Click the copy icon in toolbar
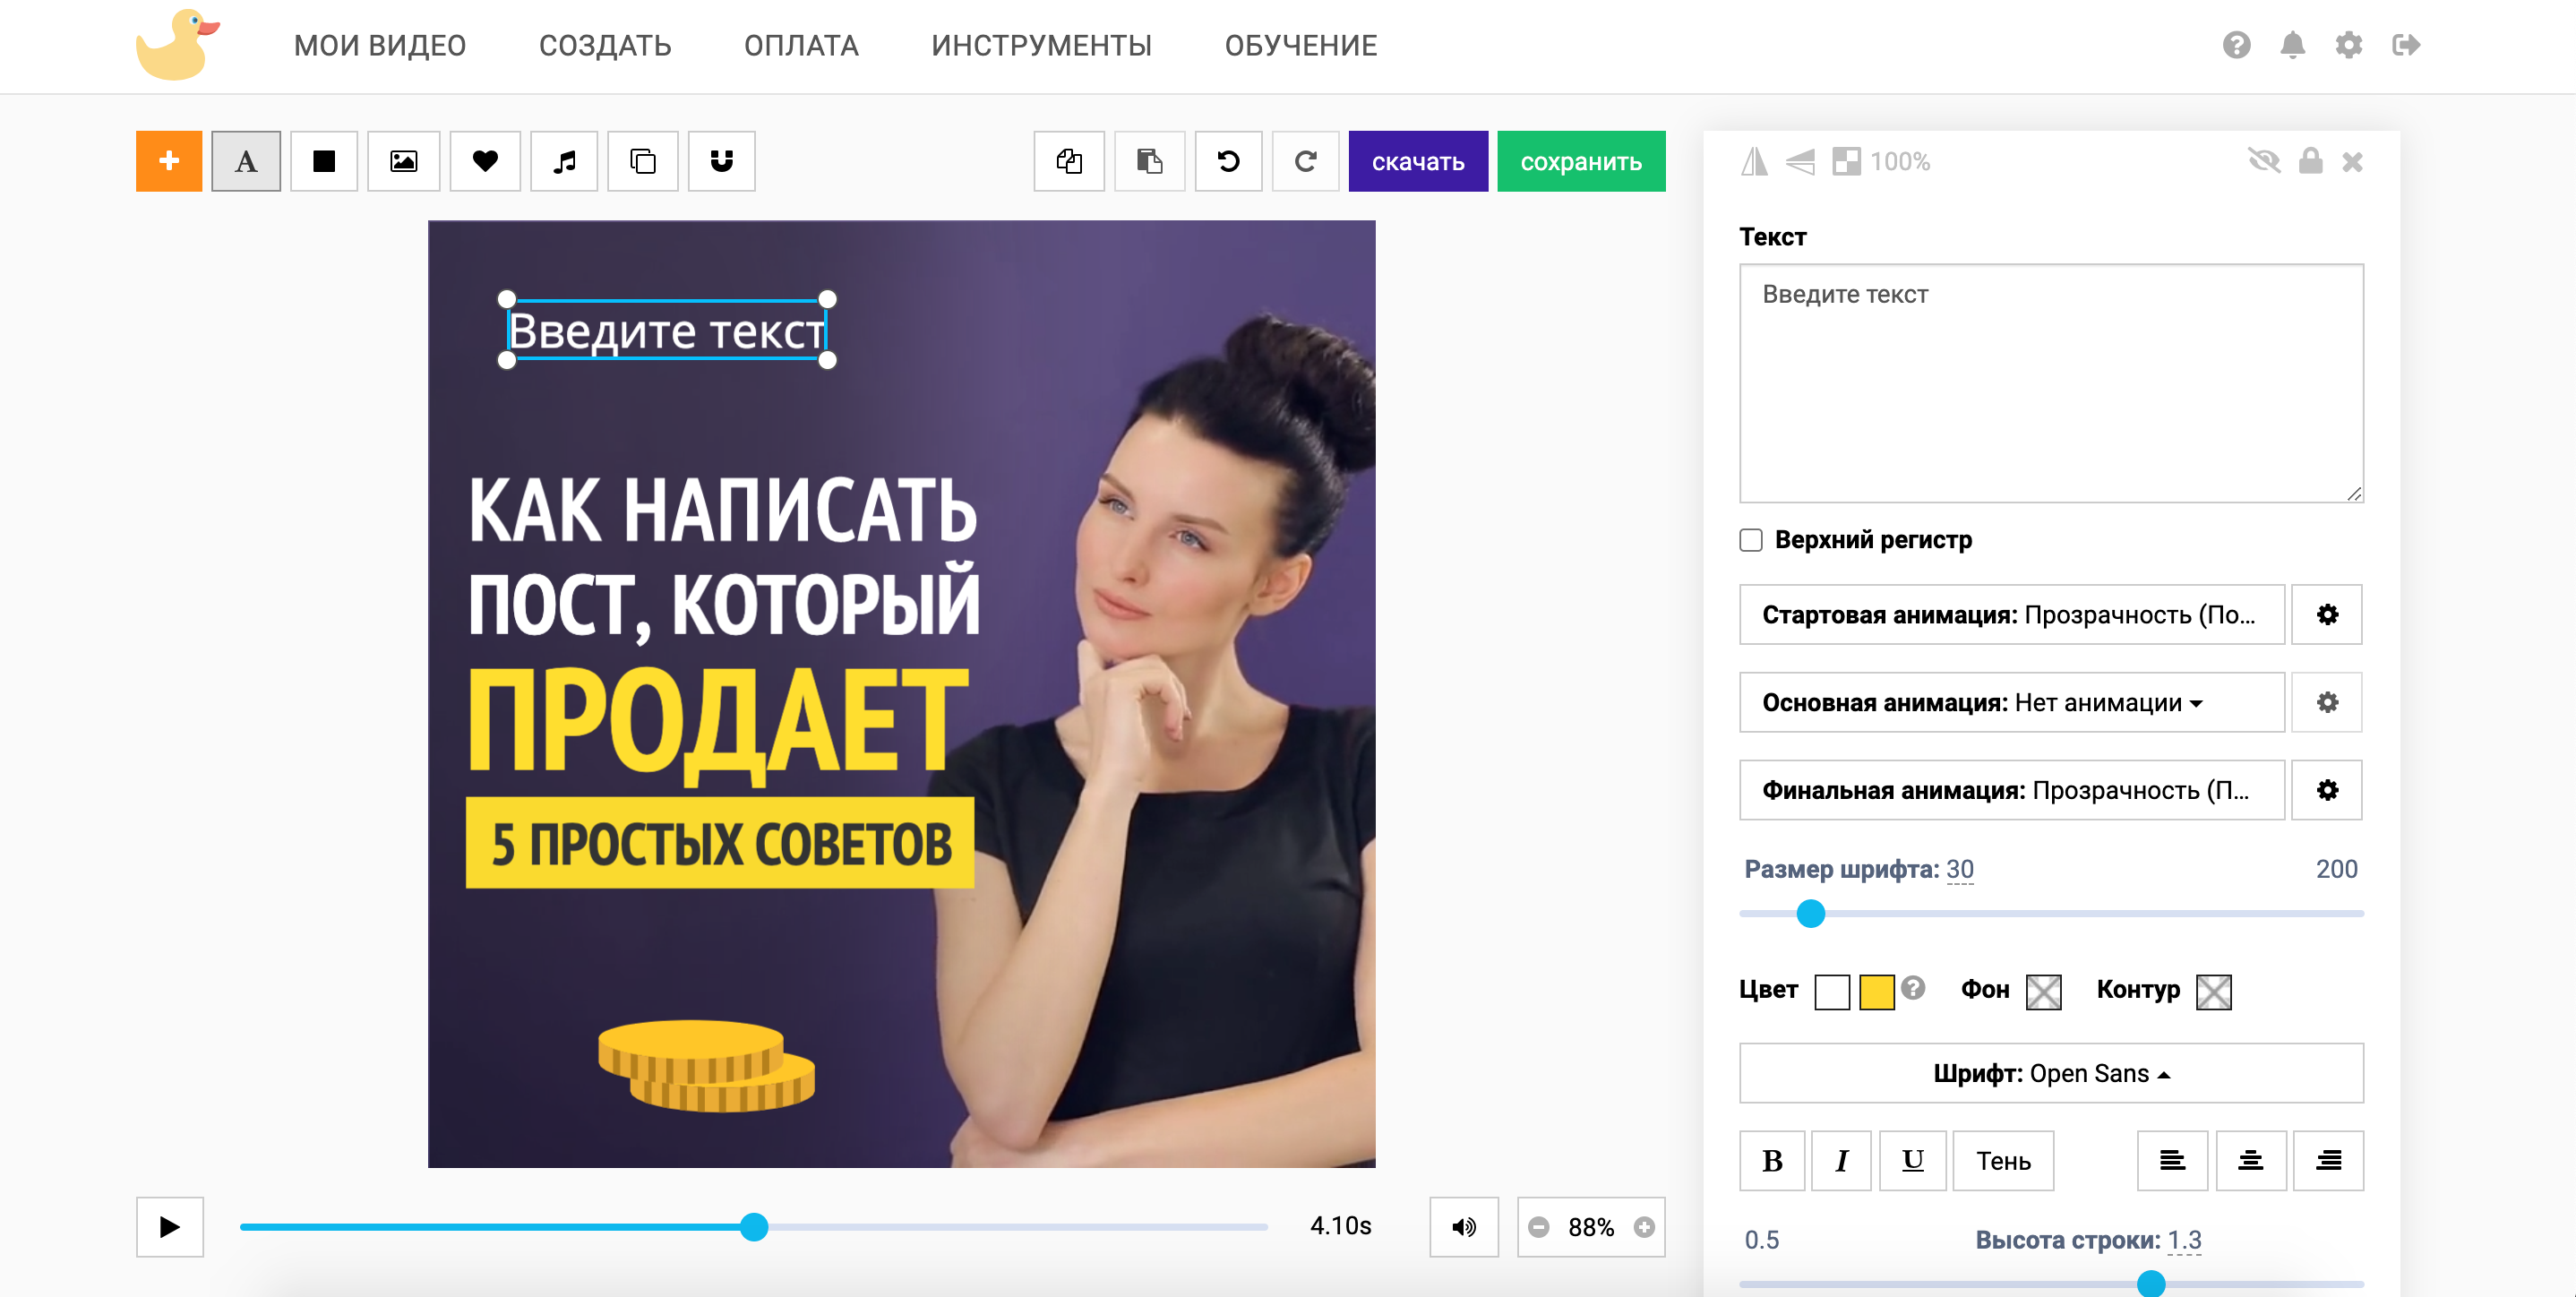The image size is (2576, 1297). point(1069,161)
